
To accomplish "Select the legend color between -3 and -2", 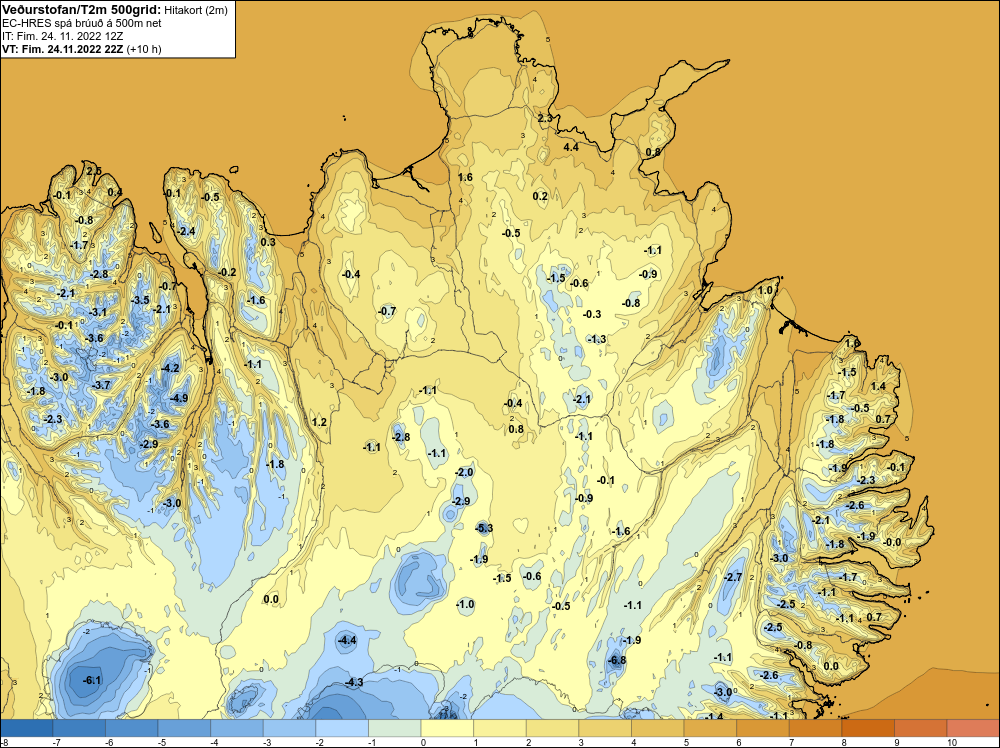I will tap(290, 728).
